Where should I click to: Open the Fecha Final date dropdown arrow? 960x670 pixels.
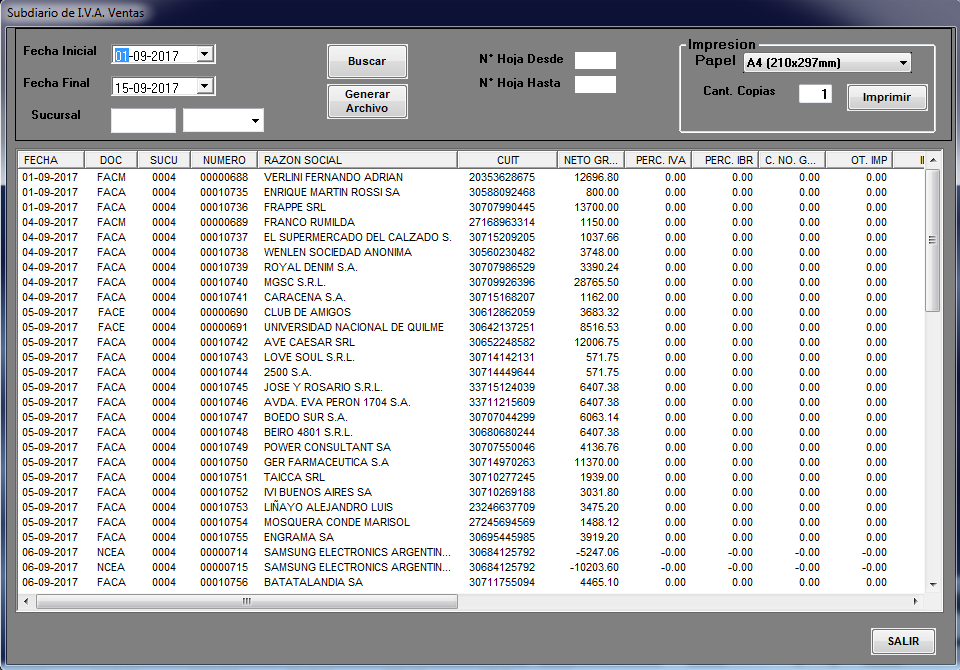pos(205,86)
